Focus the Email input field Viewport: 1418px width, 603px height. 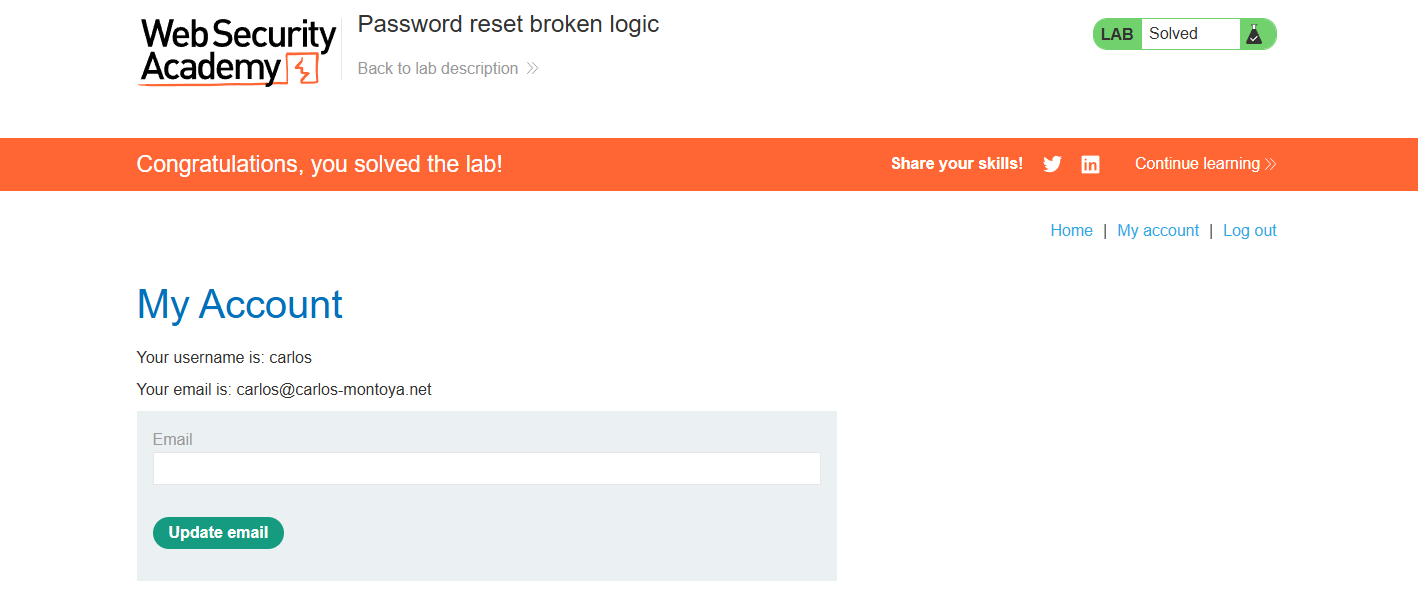click(486, 469)
